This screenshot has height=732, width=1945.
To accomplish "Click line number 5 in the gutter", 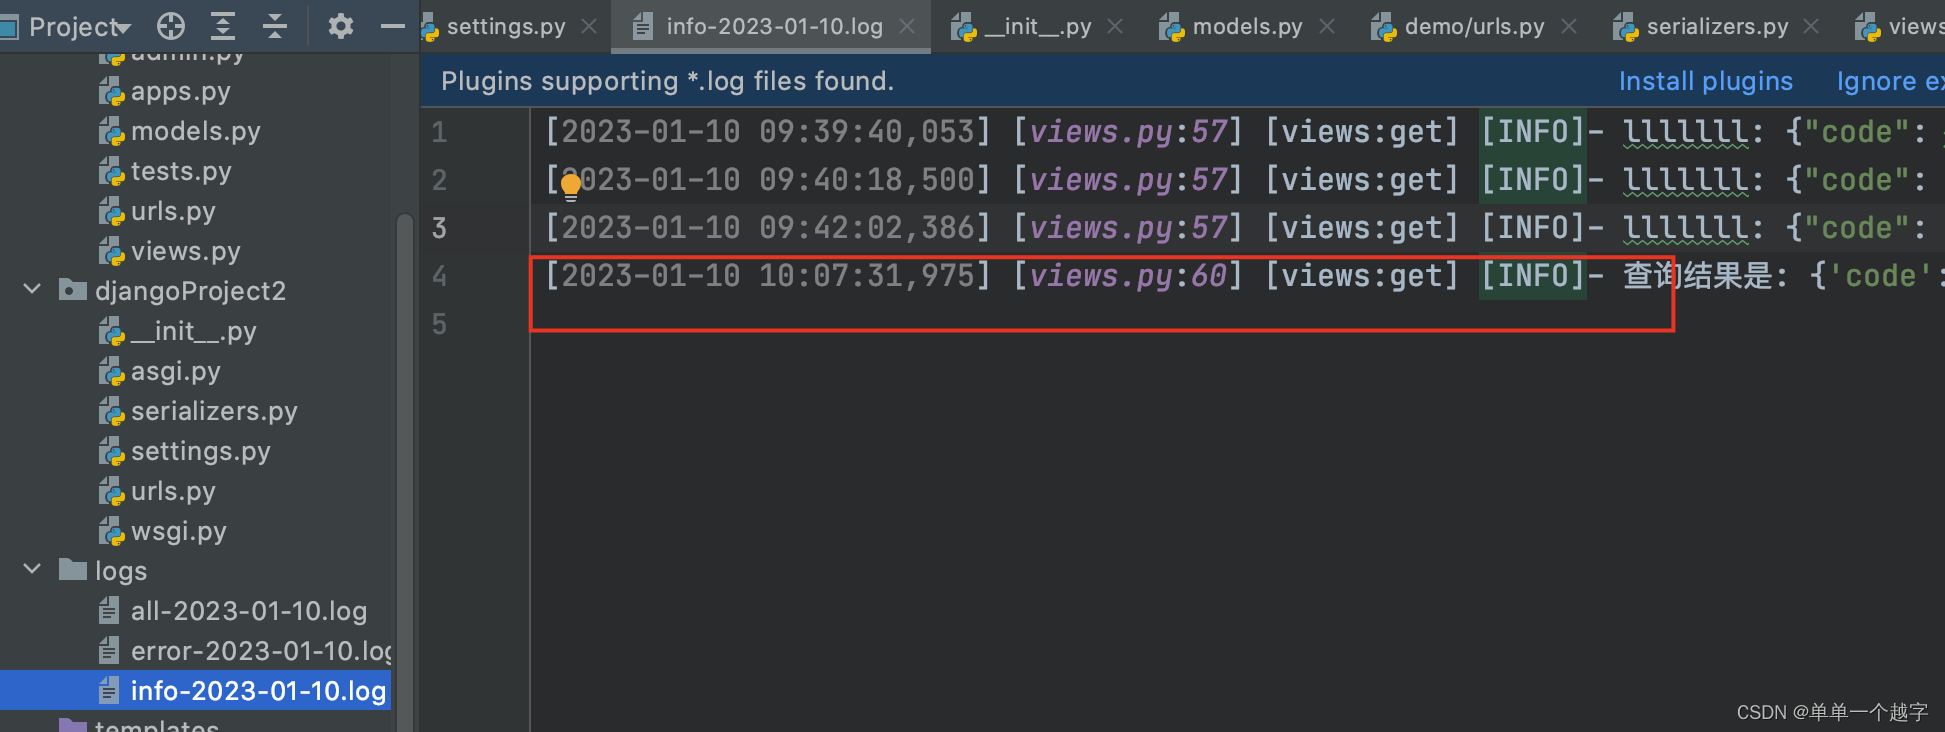I will tap(439, 324).
